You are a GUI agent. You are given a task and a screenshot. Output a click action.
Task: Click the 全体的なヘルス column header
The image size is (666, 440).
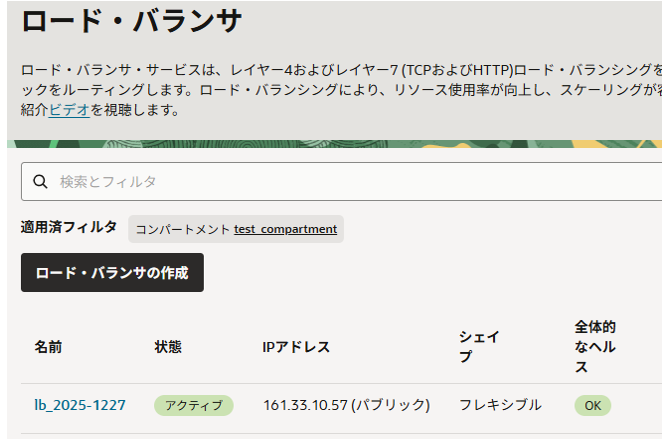point(595,347)
